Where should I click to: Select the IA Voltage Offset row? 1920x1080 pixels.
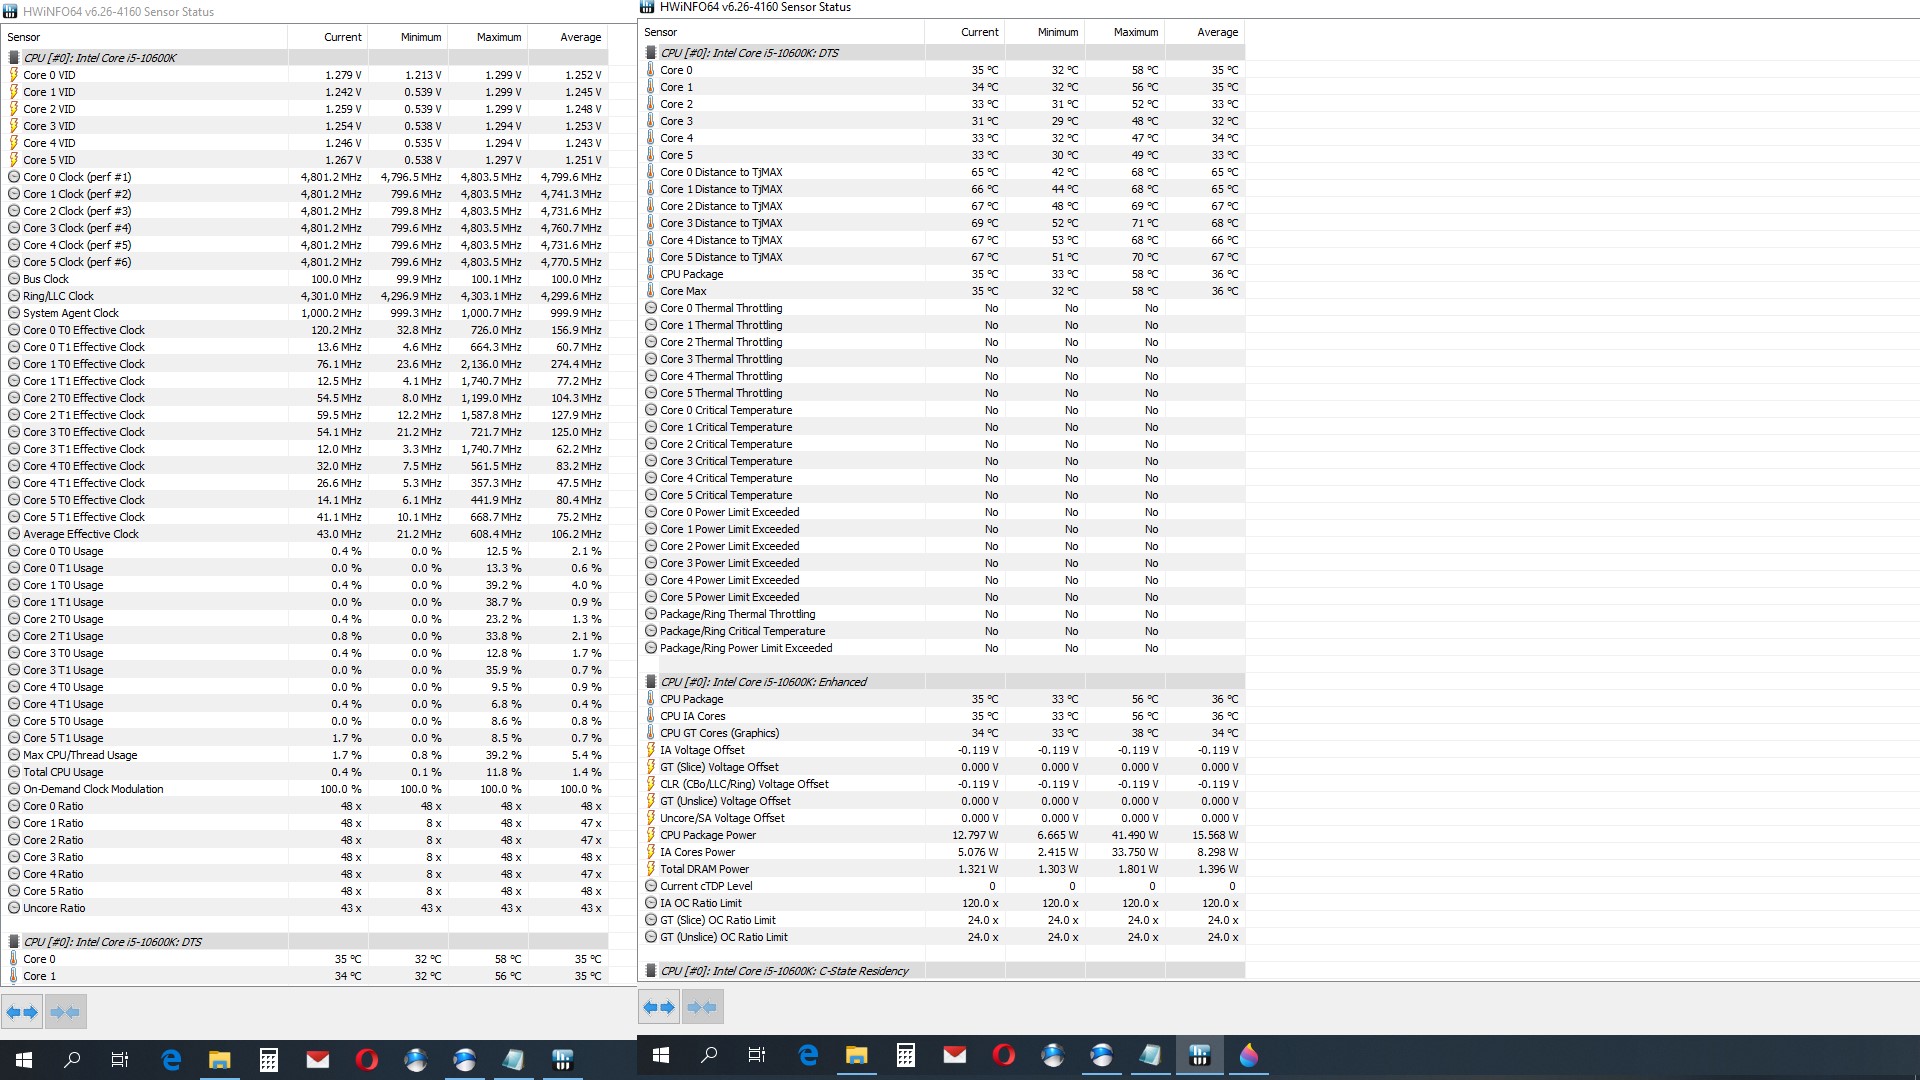click(x=702, y=750)
